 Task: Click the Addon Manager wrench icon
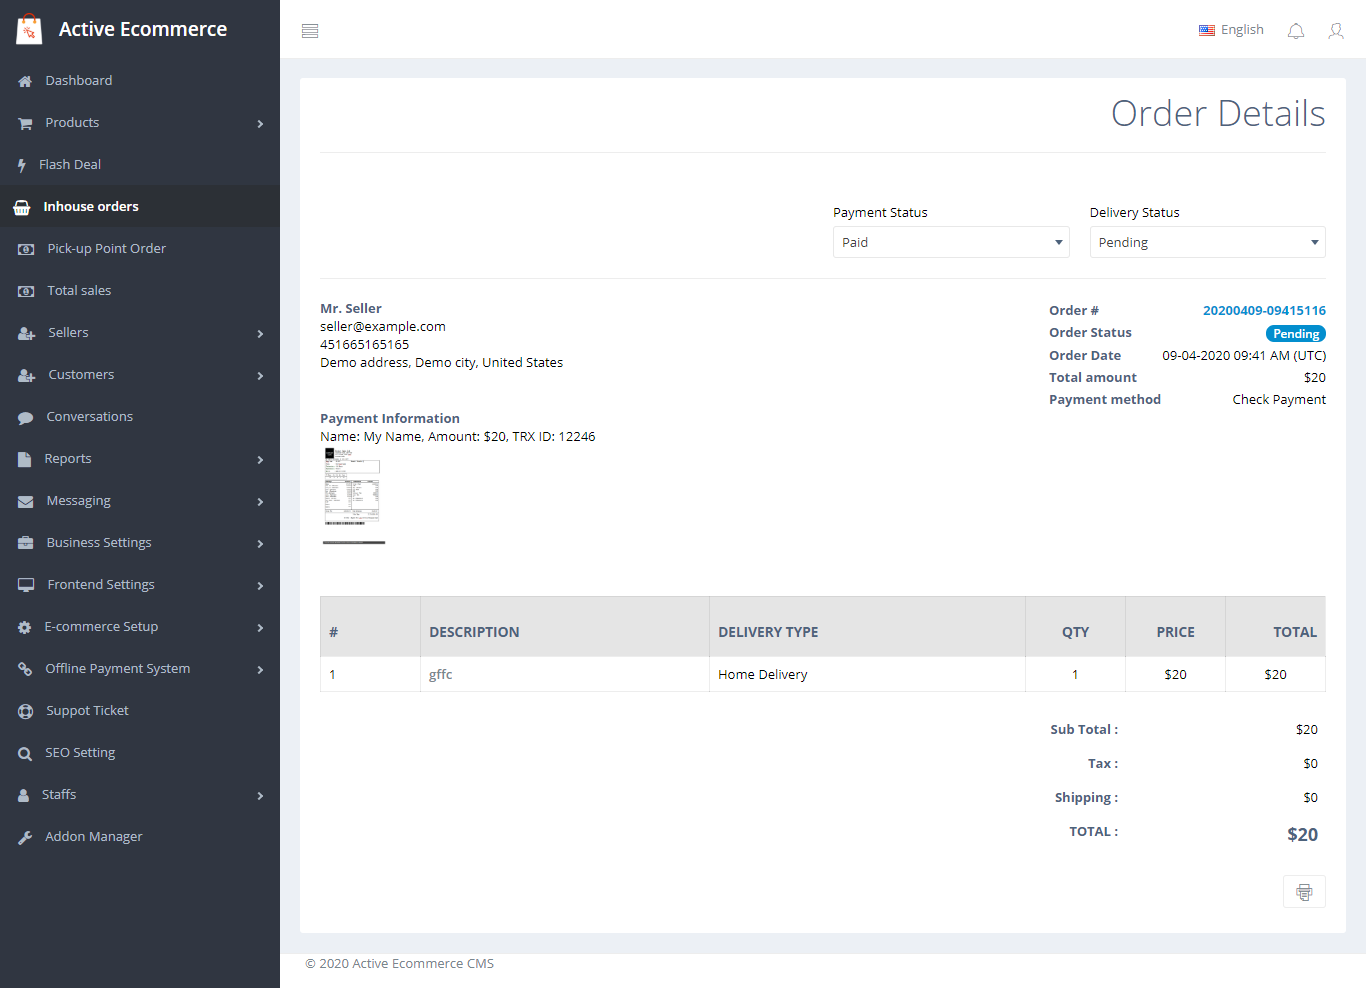(x=25, y=838)
